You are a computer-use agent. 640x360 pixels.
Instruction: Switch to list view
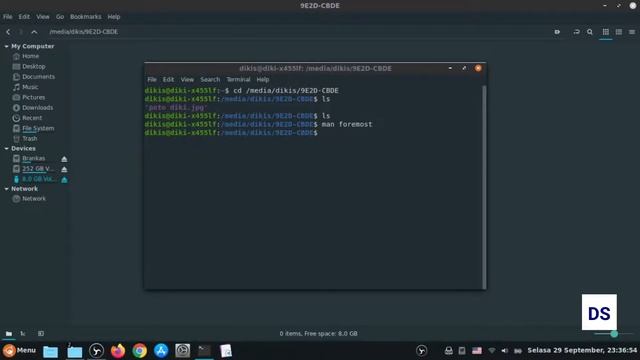[619, 32]
